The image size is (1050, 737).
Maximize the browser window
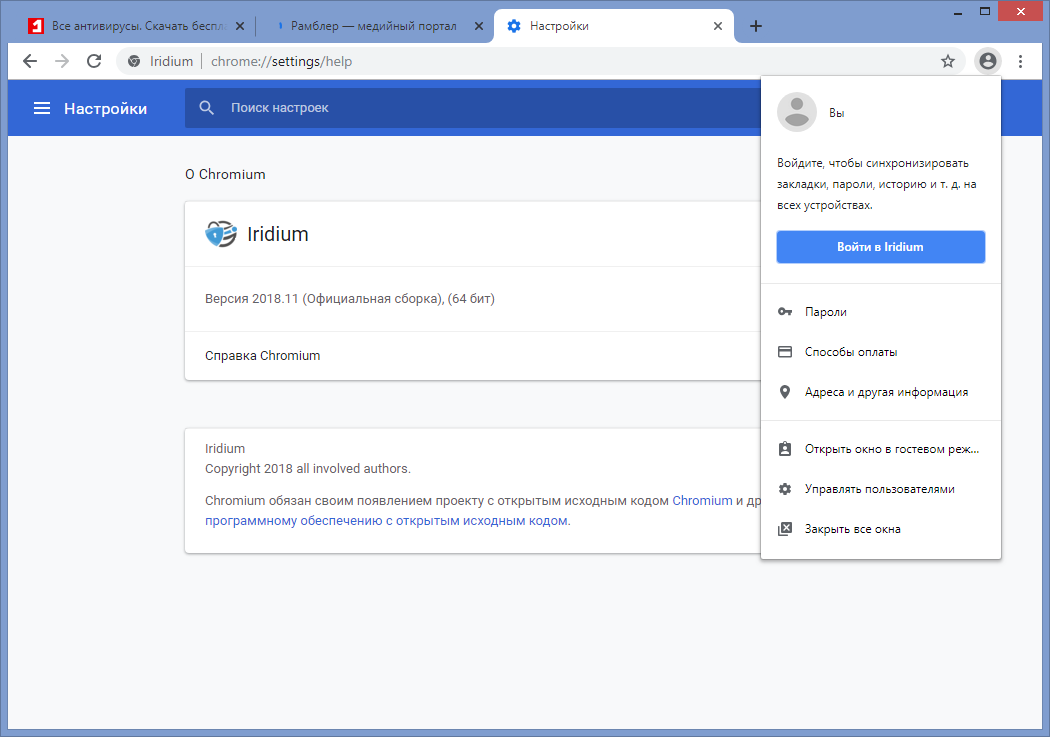coord(984,11)
